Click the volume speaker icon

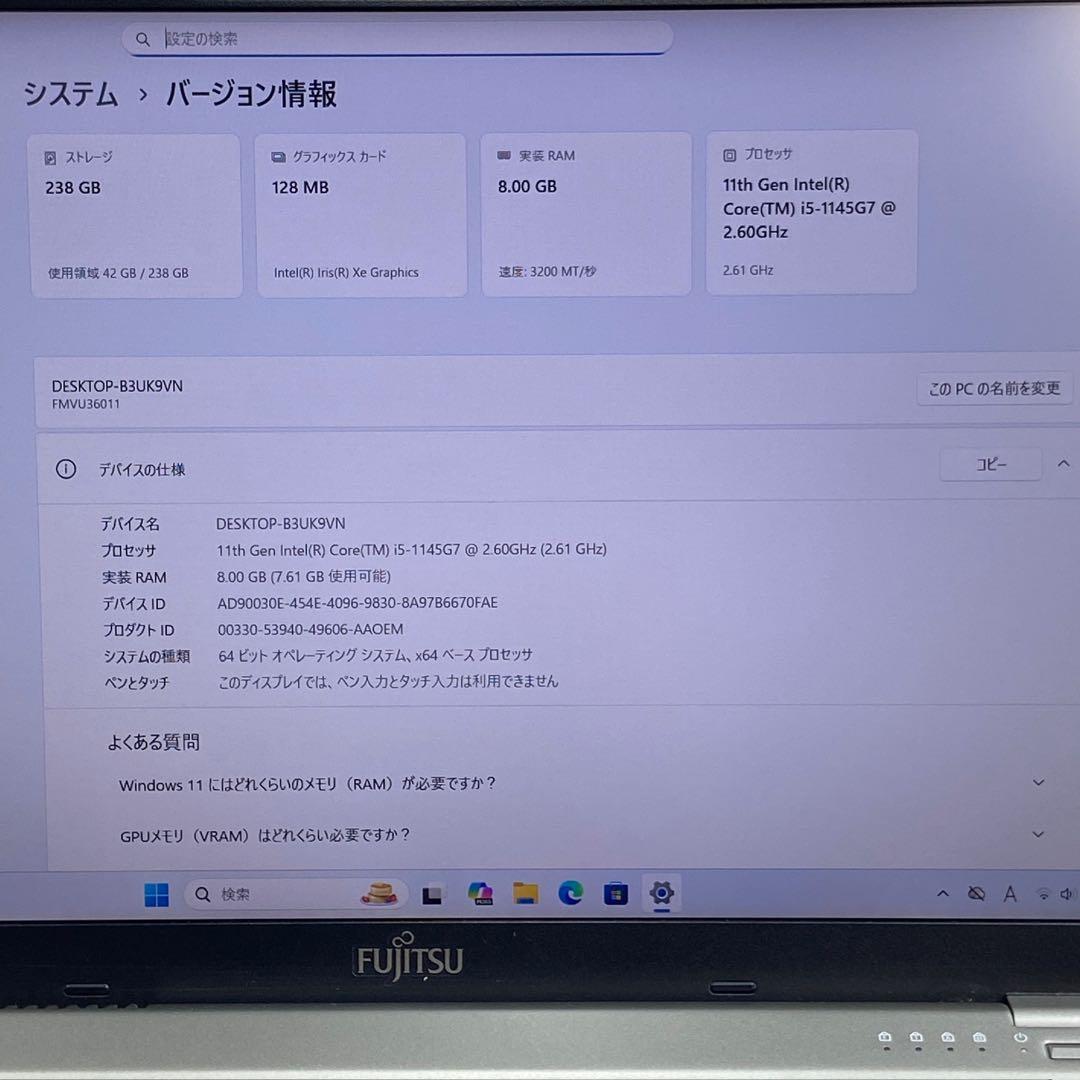(1066, 893)
